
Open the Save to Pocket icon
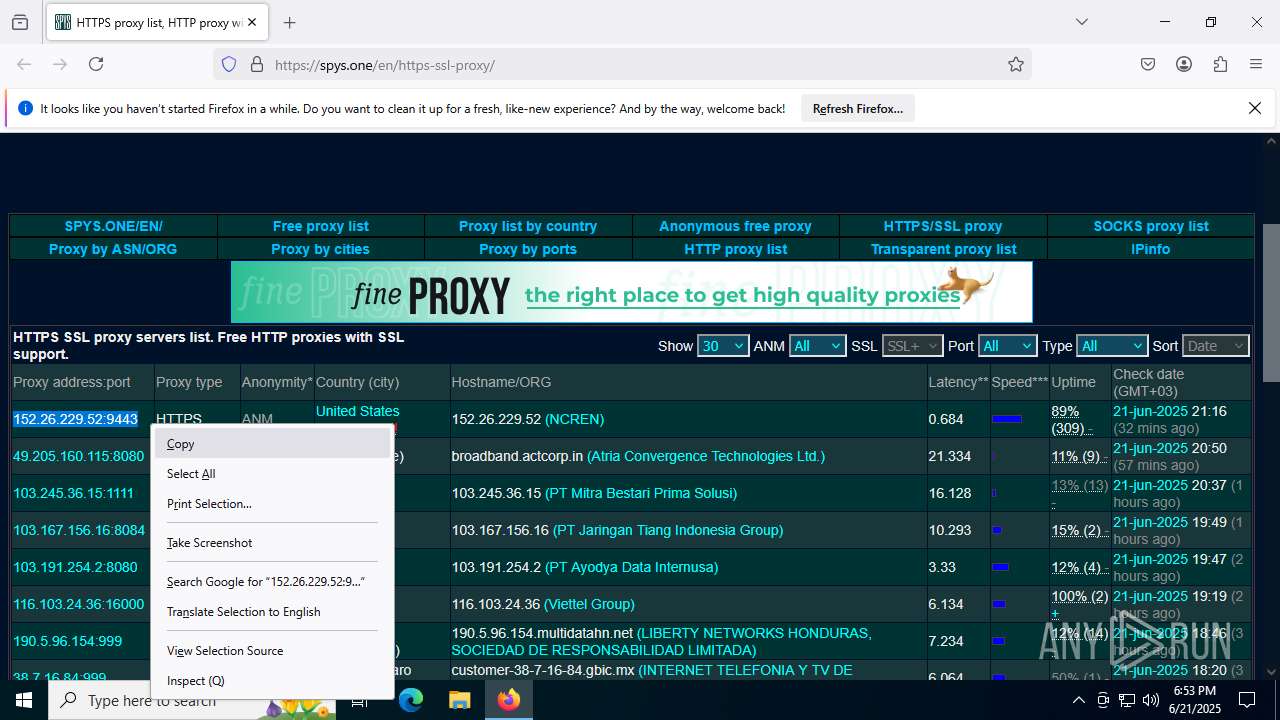coord(1148,64)
